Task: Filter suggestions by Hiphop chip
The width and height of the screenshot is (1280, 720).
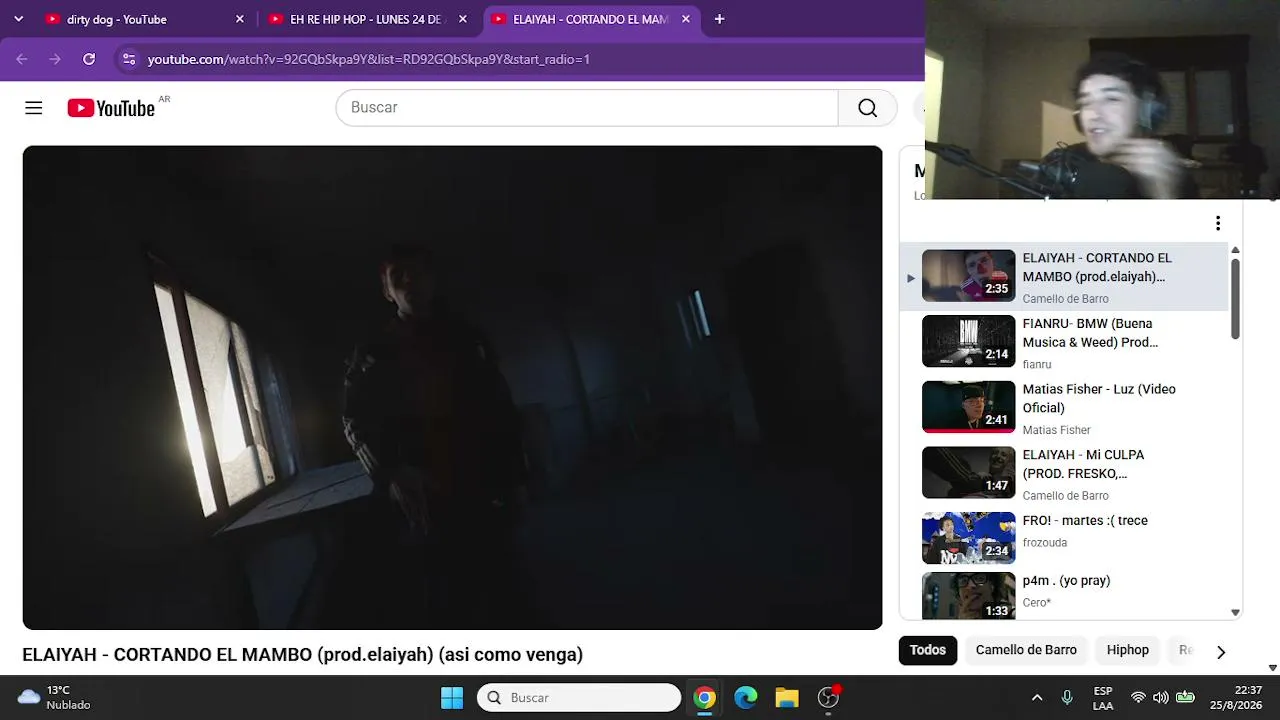Action: click(x=1128, y=650)
